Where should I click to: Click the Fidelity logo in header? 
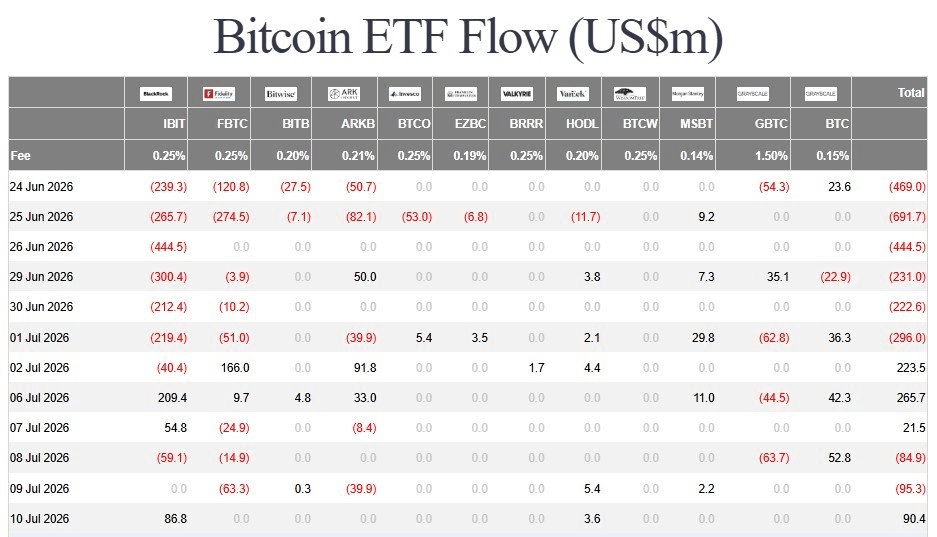pyautogui.click(x=219, y=94)
